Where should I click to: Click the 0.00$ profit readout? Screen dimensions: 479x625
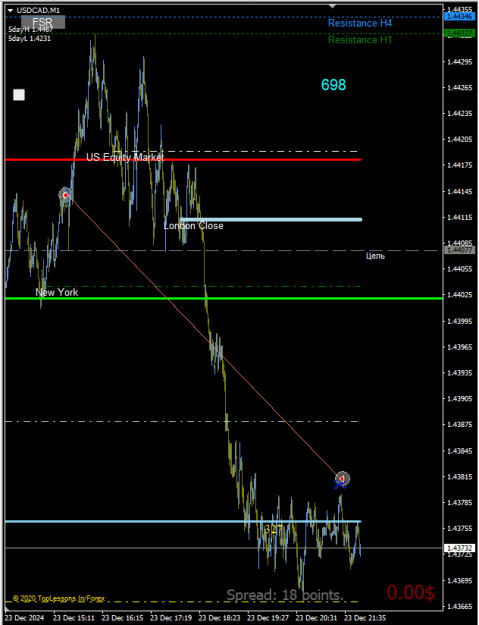(x=410, y=592)
